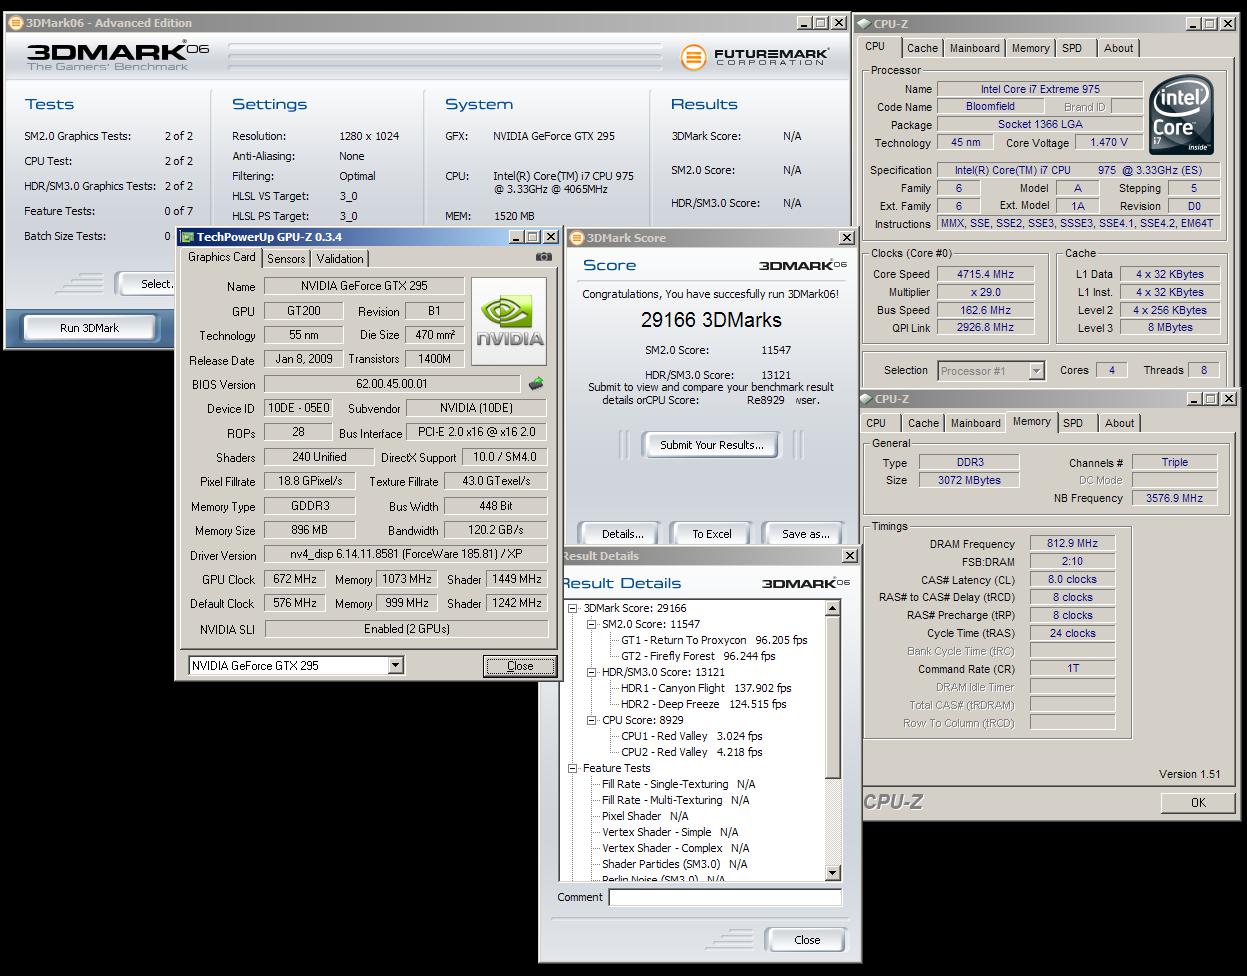Viewport: 1247px width, 976px height.
Task: Click the Futuremark Corporation logo
Action: (x=755, y=57)
